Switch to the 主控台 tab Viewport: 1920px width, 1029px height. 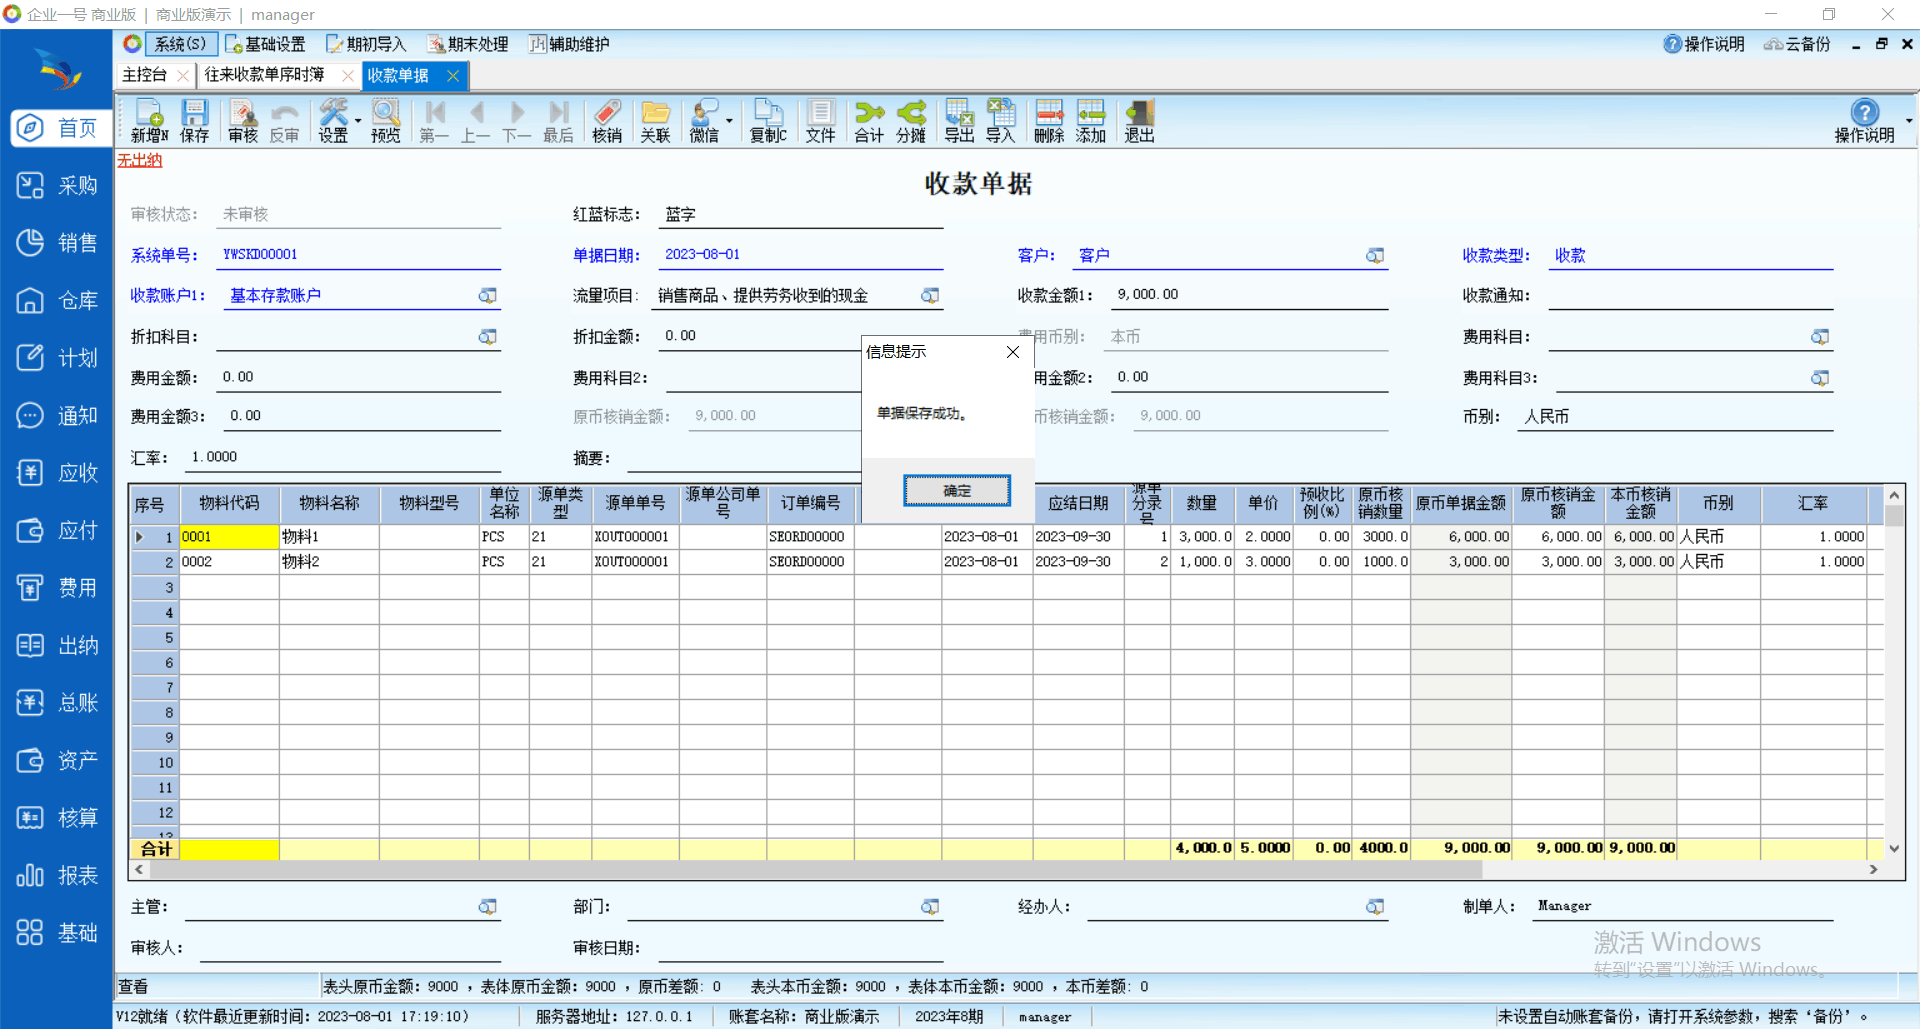[145, 75]
